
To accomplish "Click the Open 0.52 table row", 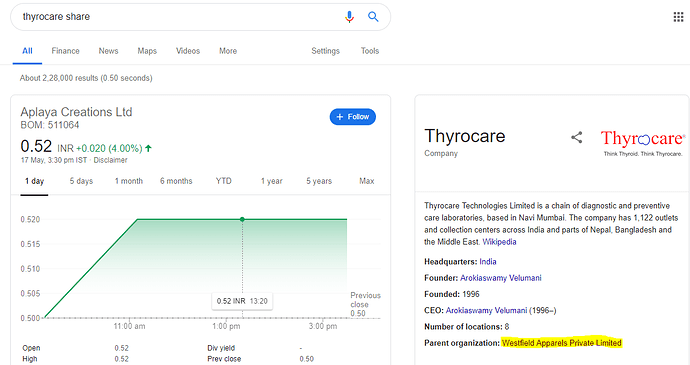I will point(76,348).
